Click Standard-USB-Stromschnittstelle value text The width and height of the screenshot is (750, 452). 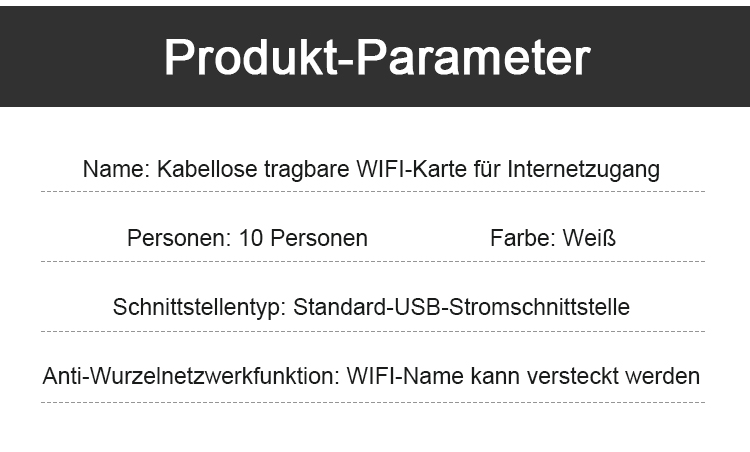(x=461, y=307)
